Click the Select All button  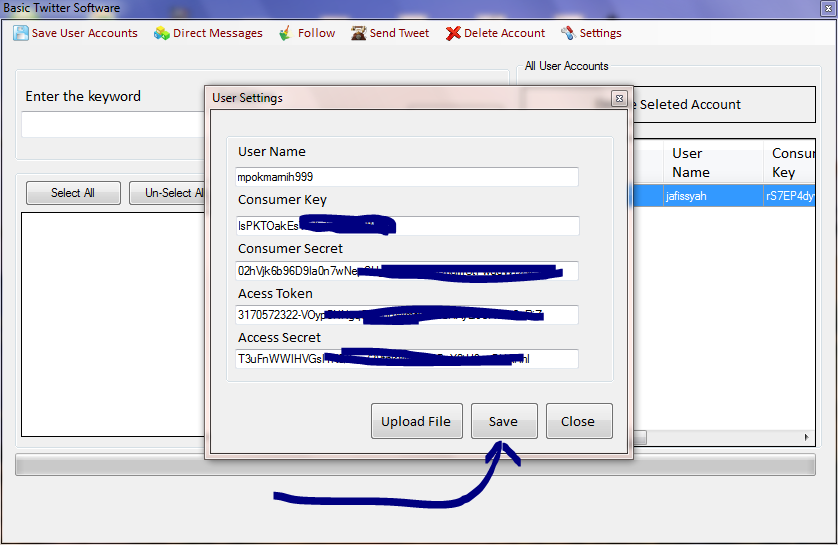pos(73,193)
